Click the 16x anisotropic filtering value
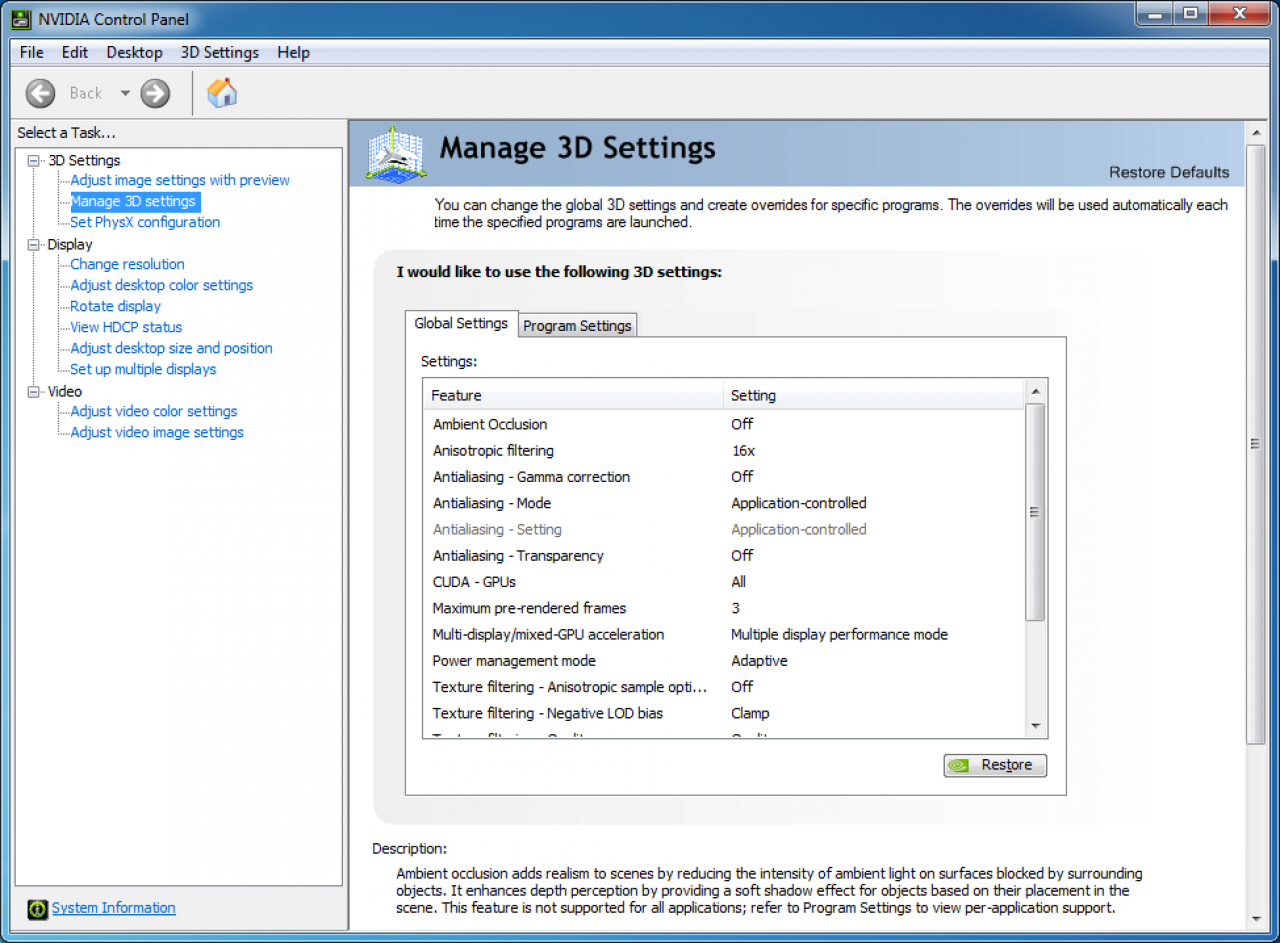Screen dimensions: 1280x943 [743, 450]
